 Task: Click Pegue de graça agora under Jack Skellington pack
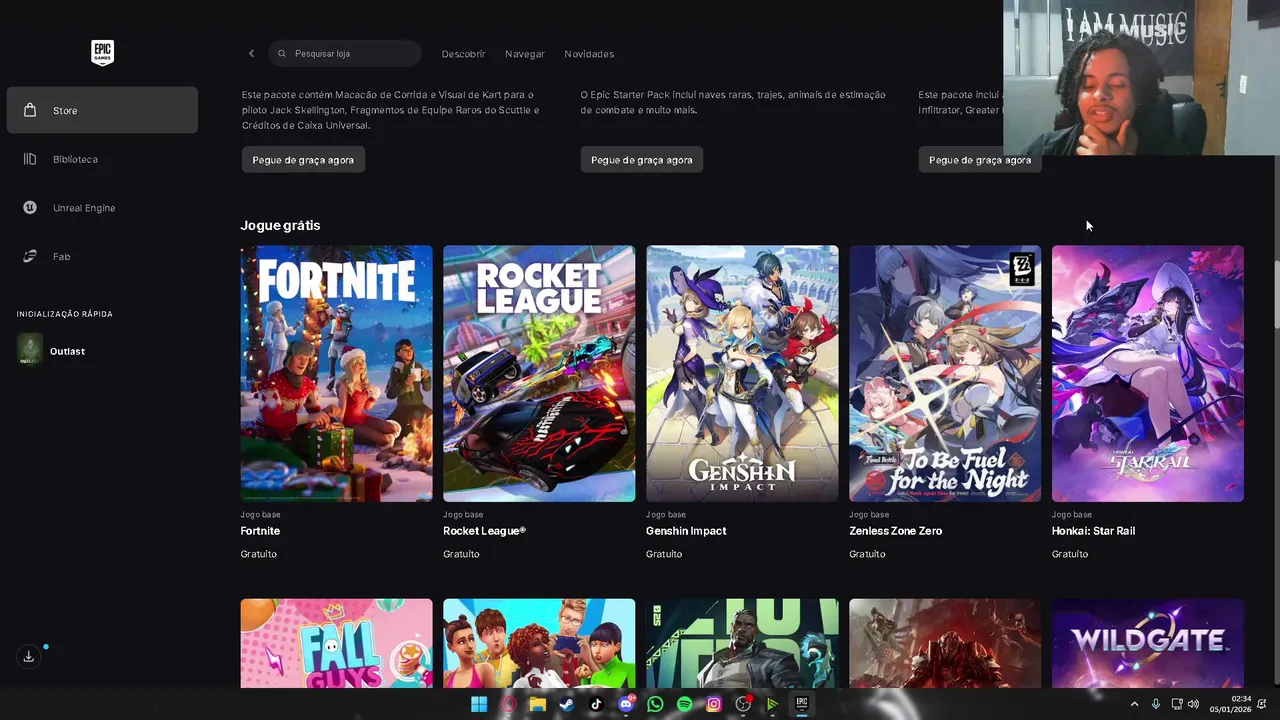(x=303, y=160)
